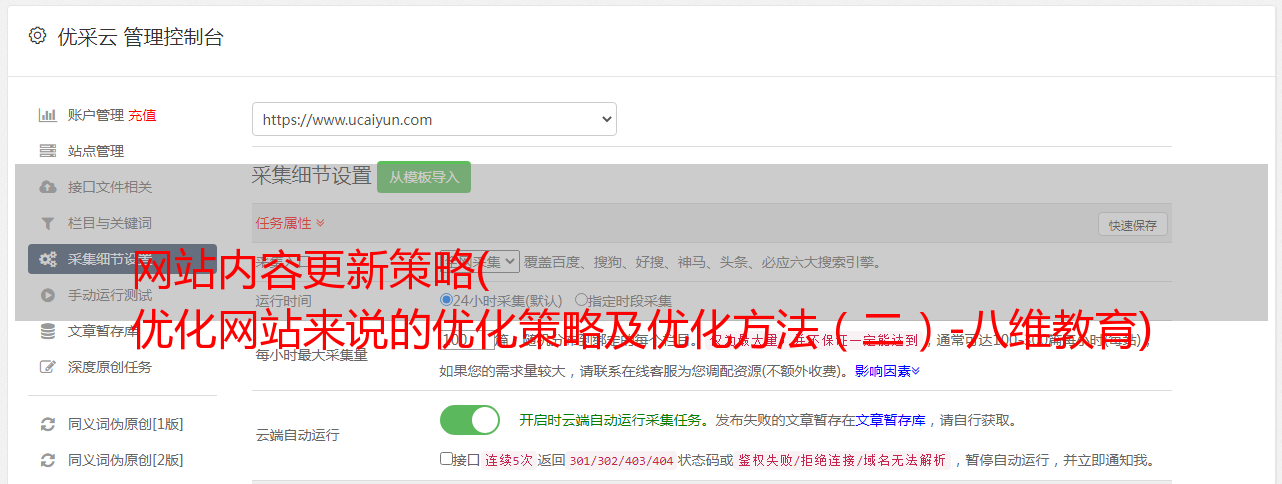The image size is (1282, 484).
Task: Click the gears icon for 采集细节设置
Action: [x=47, y=259]
